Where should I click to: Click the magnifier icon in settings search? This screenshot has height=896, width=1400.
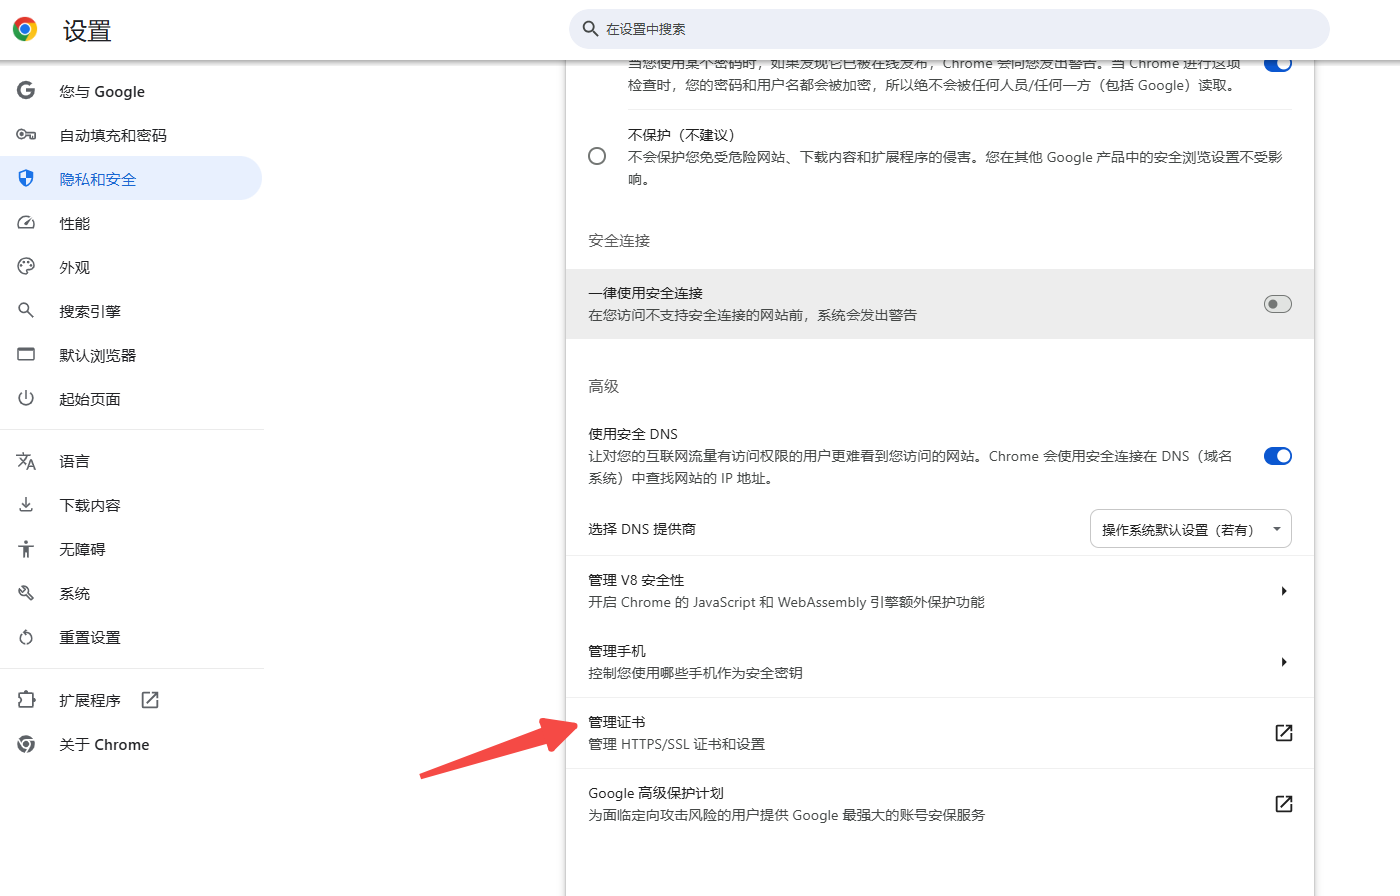(590, 29)
